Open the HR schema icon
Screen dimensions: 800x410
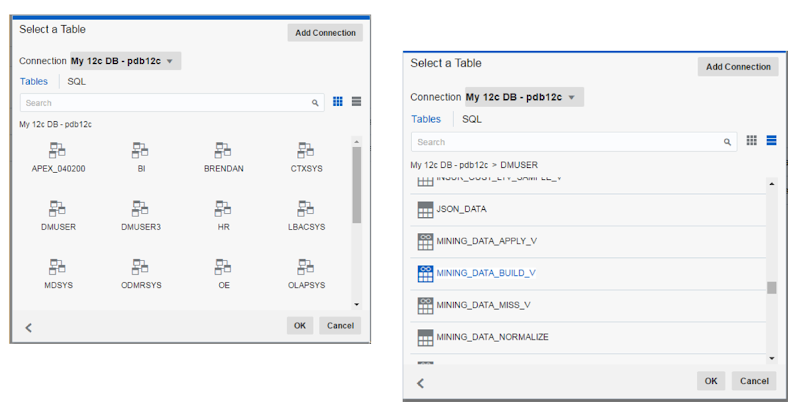pyautogui.click(x=222, y=209)
